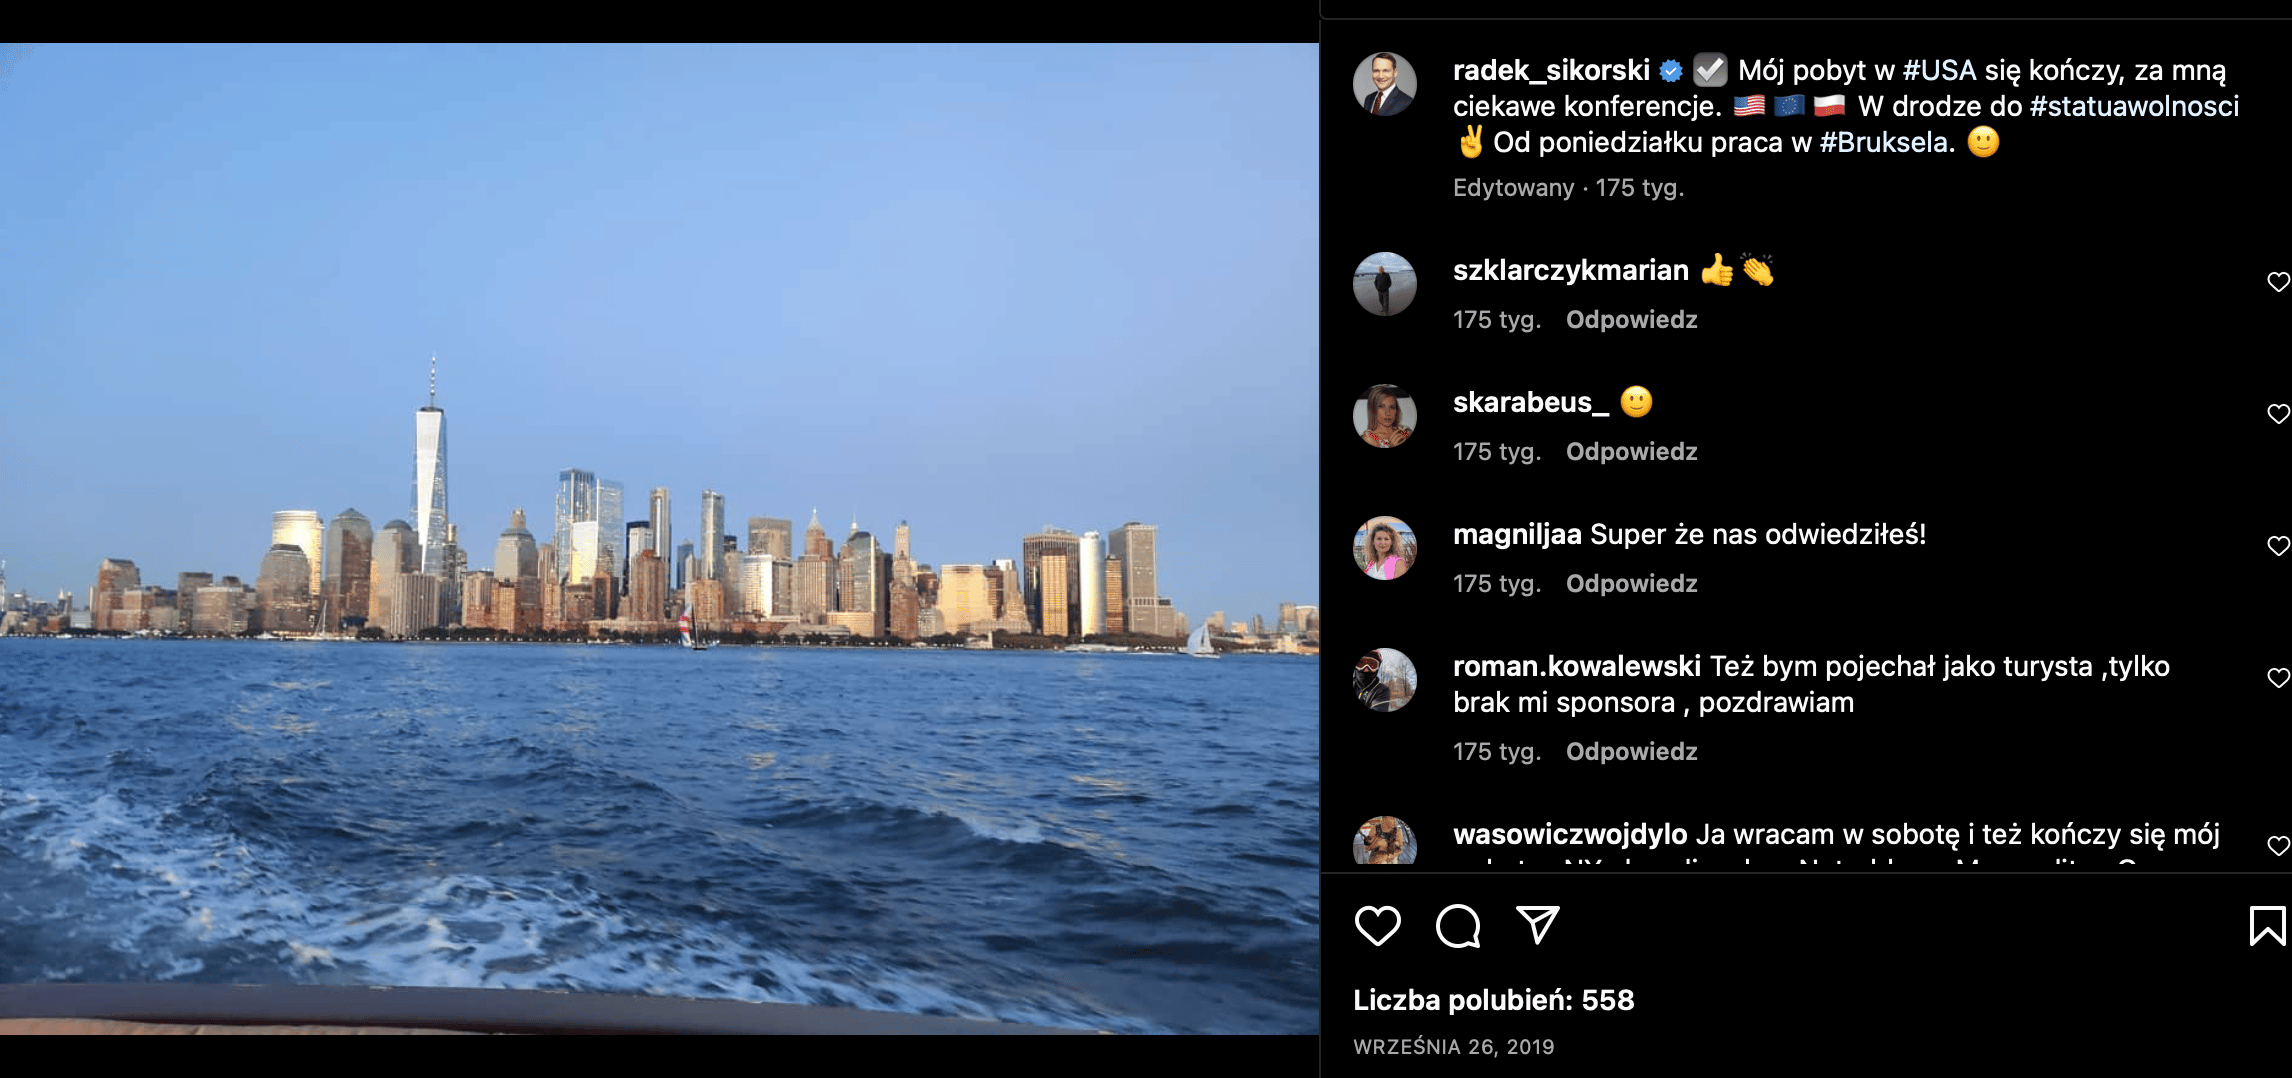Open the #USA hashtag
This screenshot has height=1078, width=2292.
click(x=1939, y=70)
